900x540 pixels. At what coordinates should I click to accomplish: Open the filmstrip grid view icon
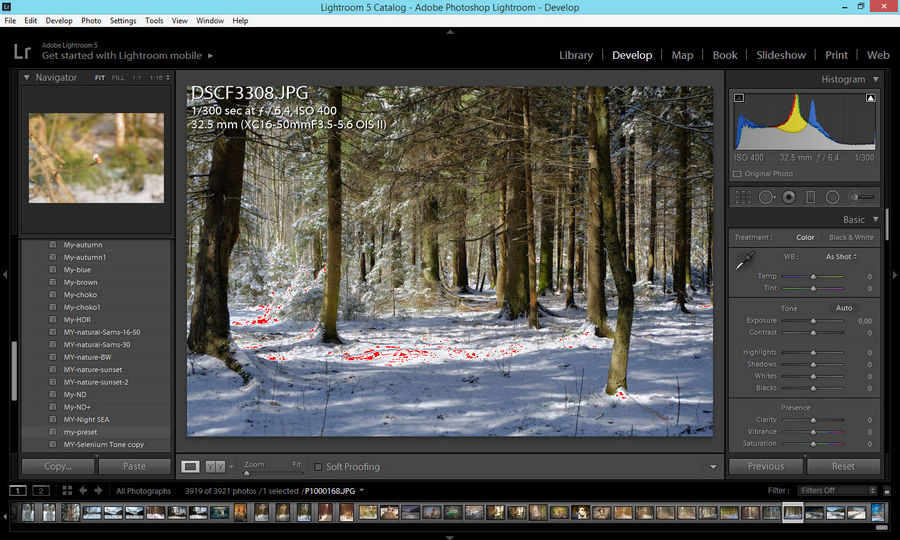click(67, 491)
